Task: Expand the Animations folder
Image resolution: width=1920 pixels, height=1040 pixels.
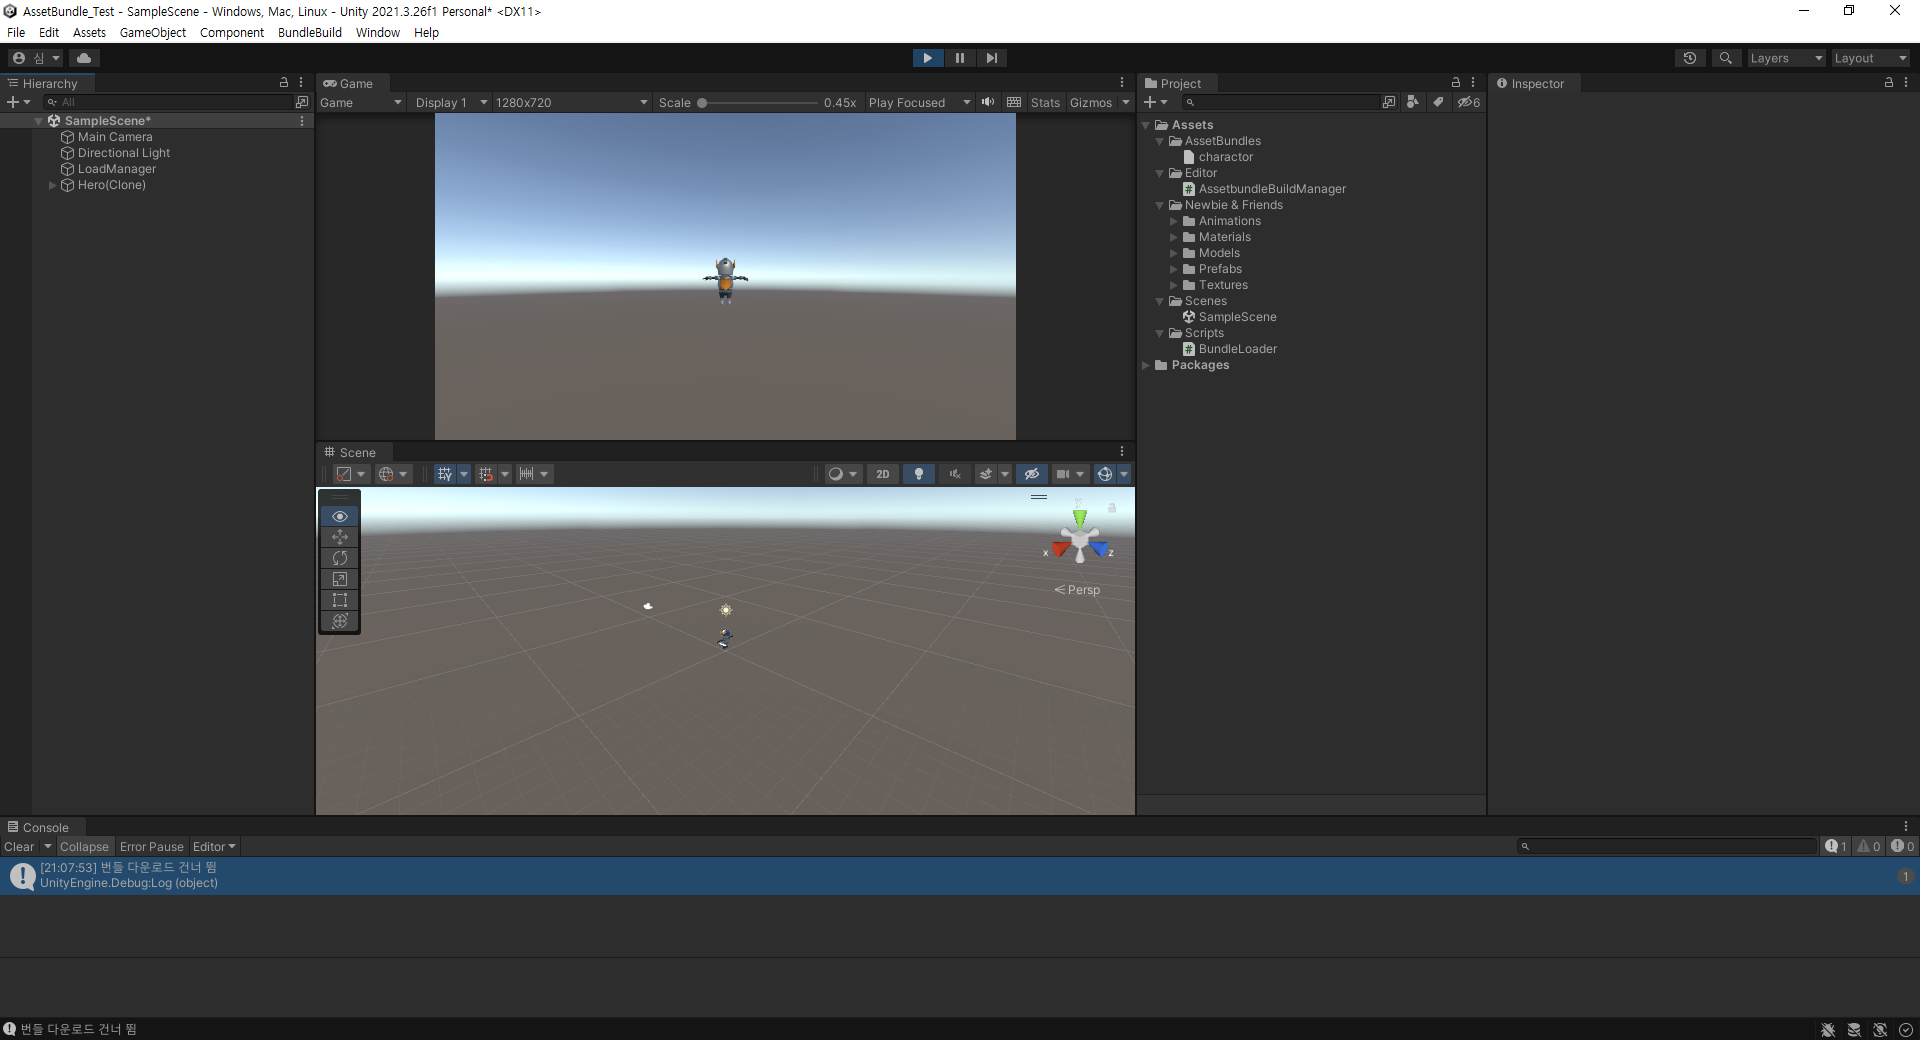Action: (x=1174, y=221)
